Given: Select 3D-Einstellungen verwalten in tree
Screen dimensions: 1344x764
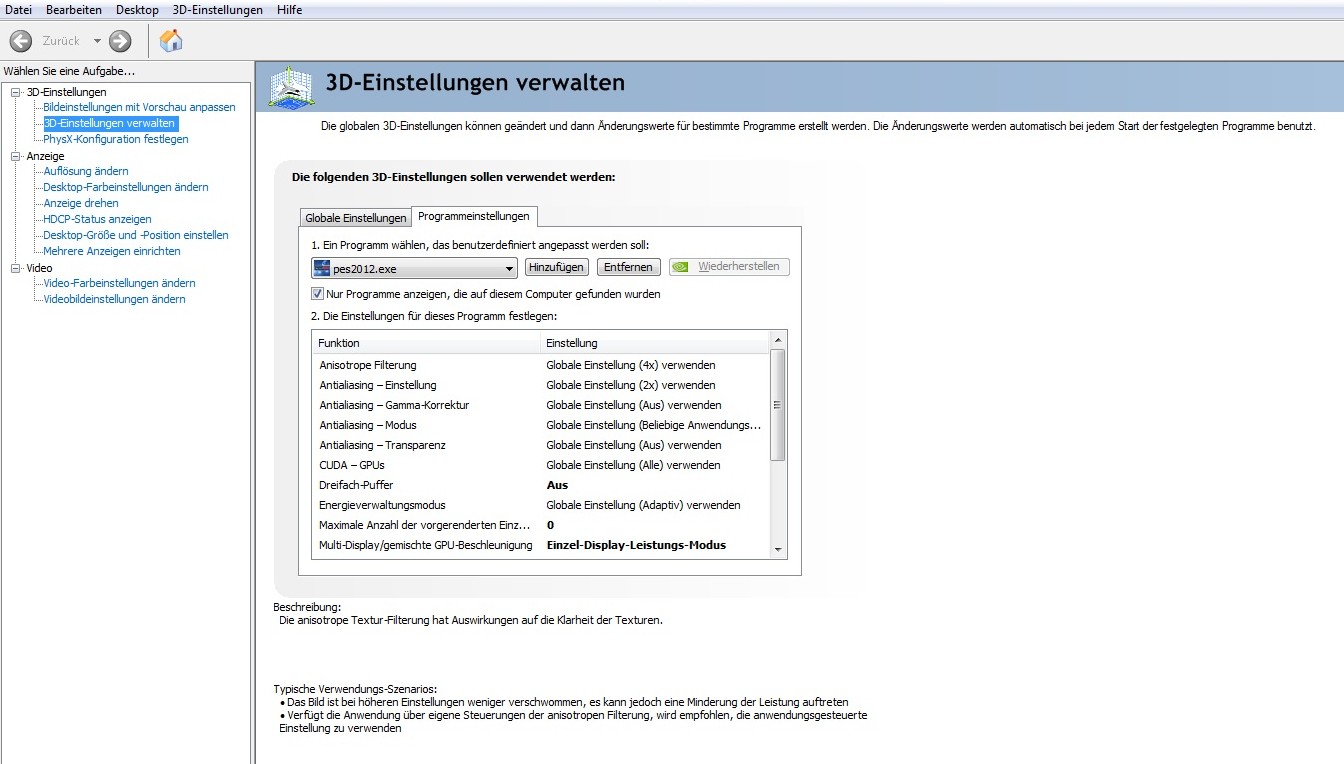Looking at the screenshot, I should (x=110, y=123).
